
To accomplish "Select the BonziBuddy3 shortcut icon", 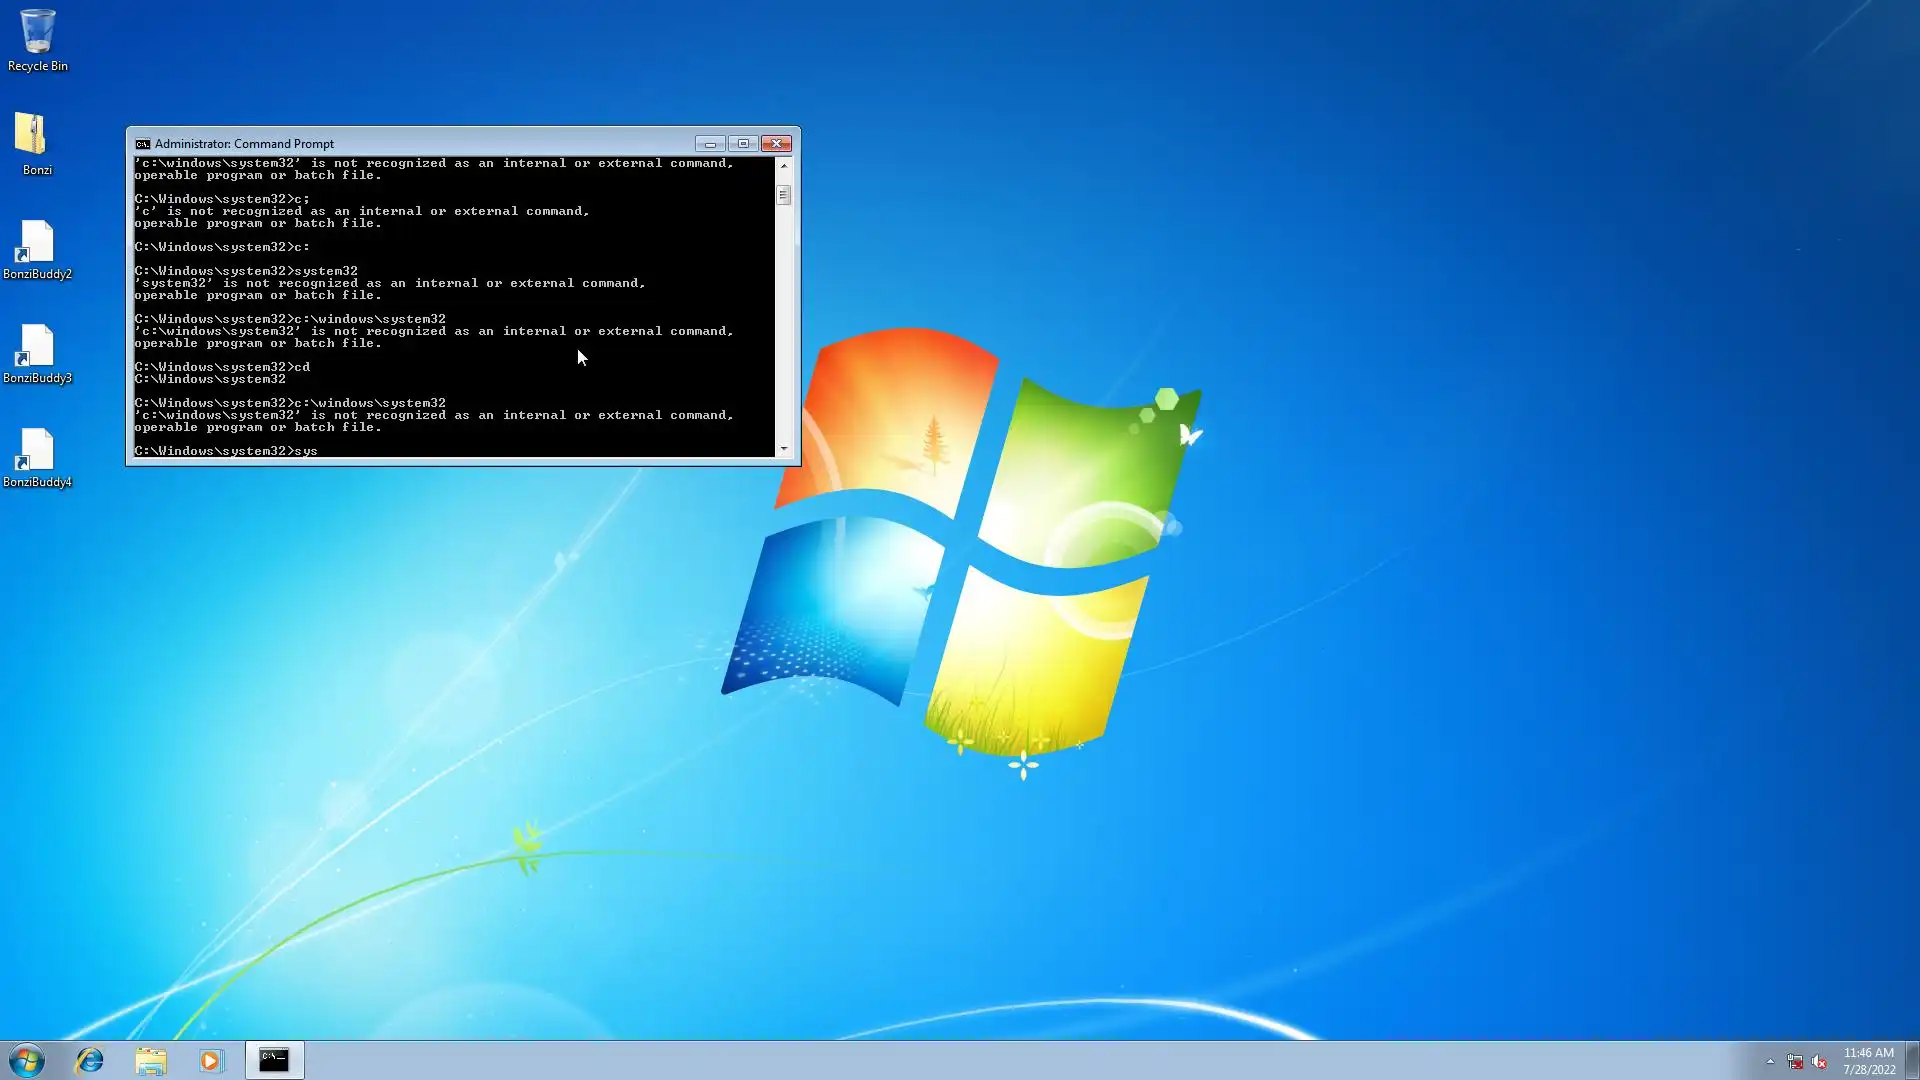I will [x=37, y=347].
